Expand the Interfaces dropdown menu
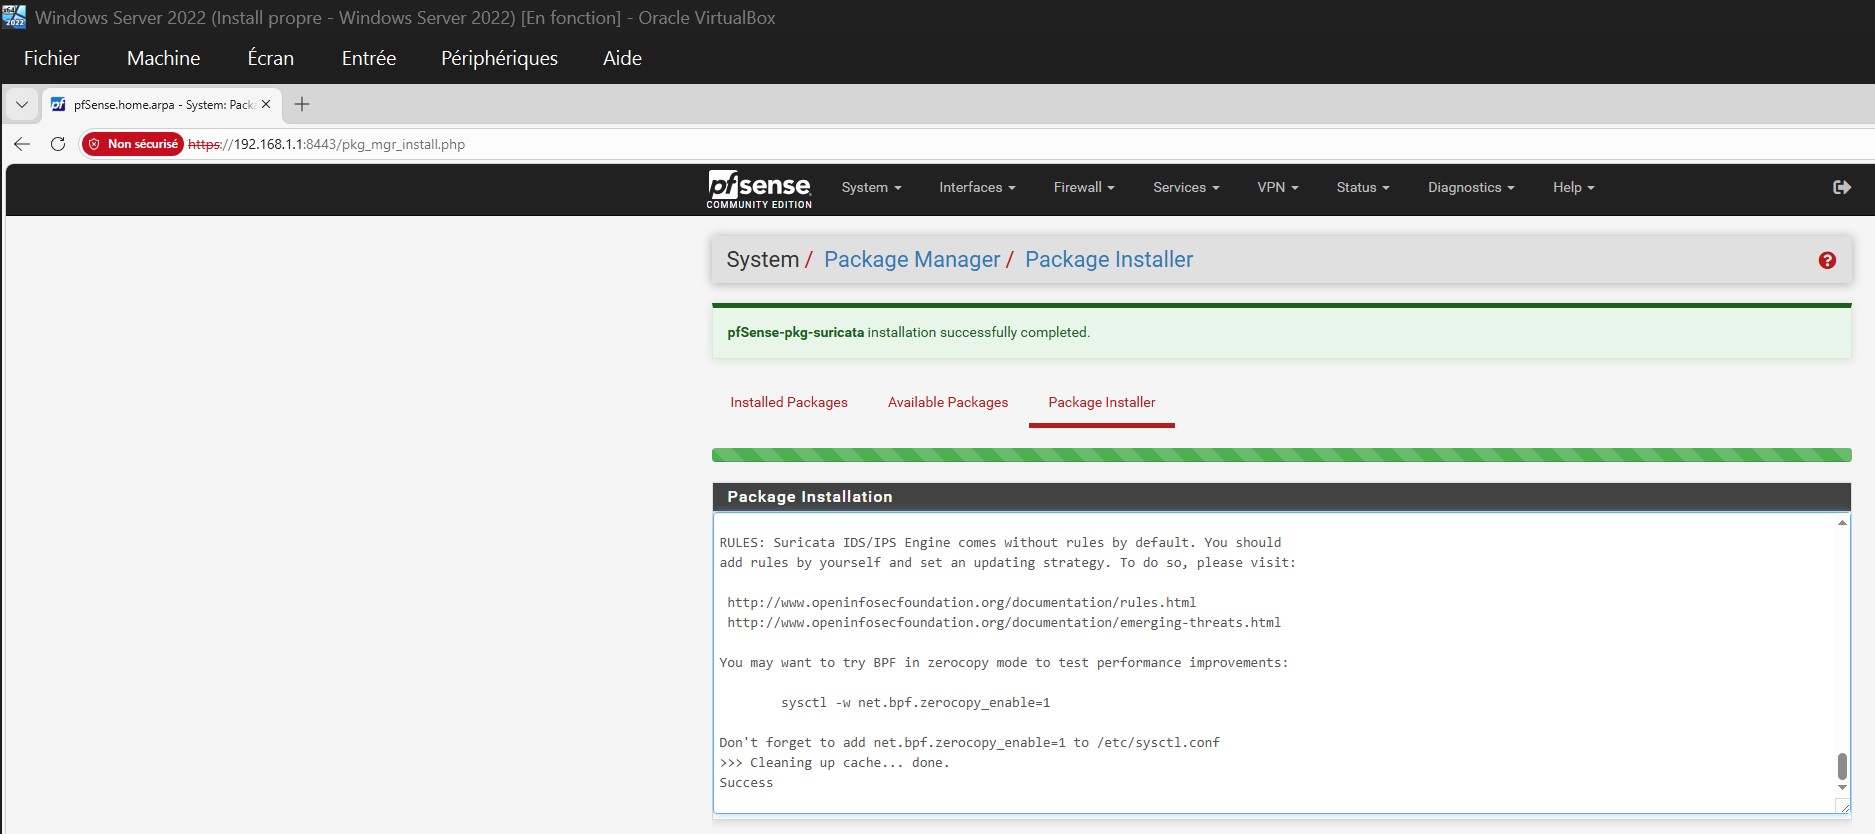 tap(977, 187)
